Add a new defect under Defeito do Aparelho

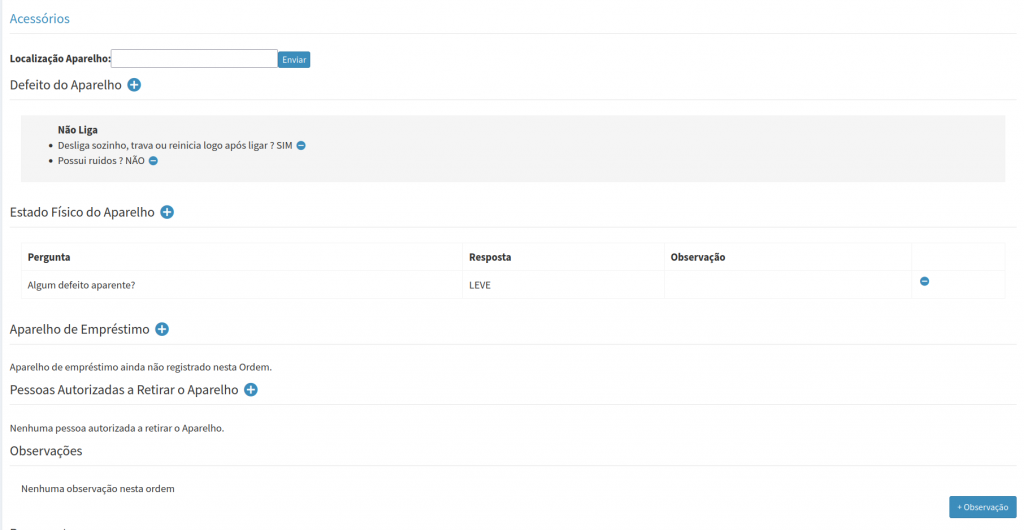coord(134,85)
